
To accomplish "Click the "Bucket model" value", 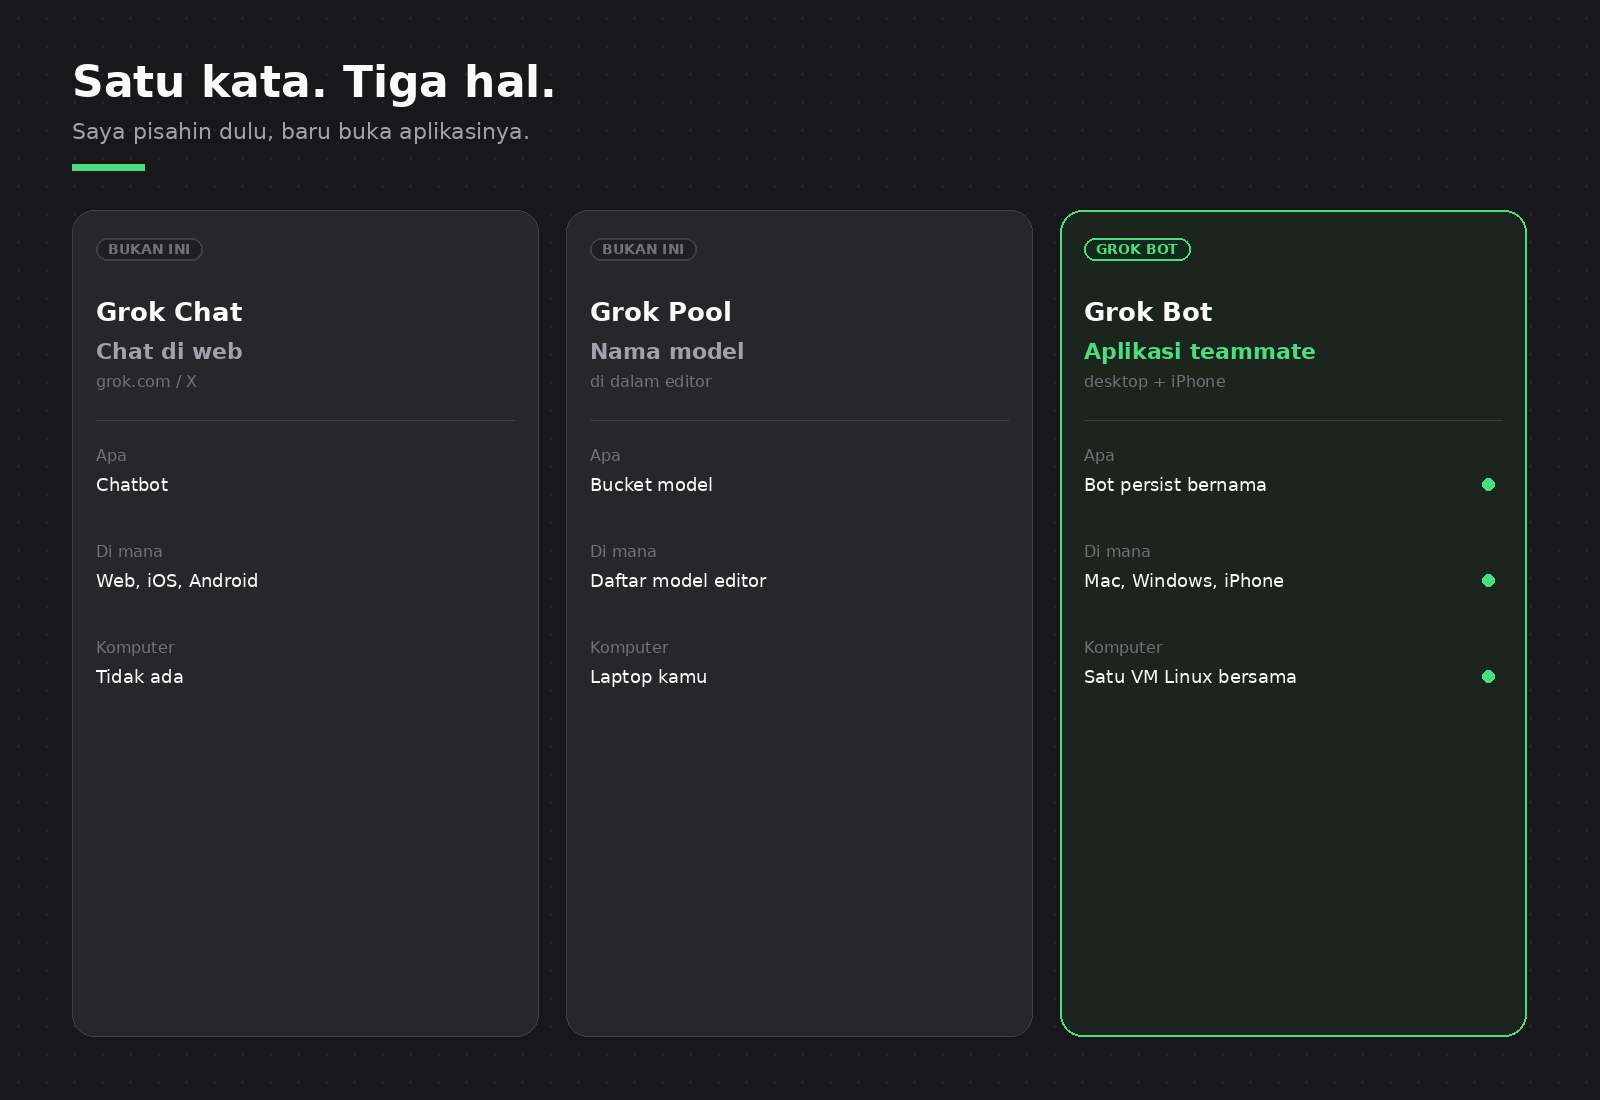I will point(651,485).
